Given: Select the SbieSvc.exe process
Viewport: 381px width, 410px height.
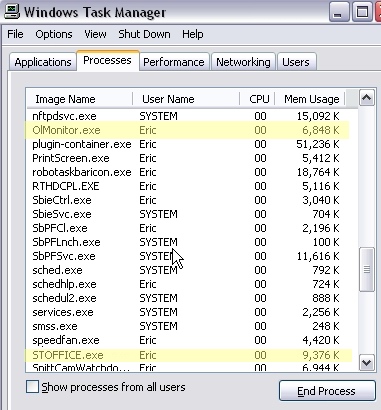Looking at the screenshot, I should pyautogui.click(x=187, y=214).
